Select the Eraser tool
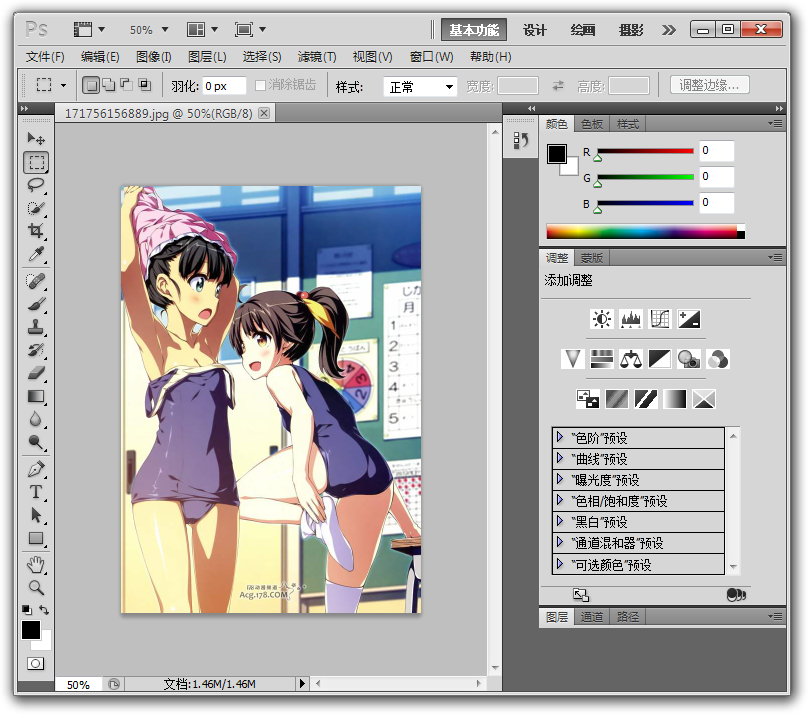The image size is (809, 715). [36, 373]
